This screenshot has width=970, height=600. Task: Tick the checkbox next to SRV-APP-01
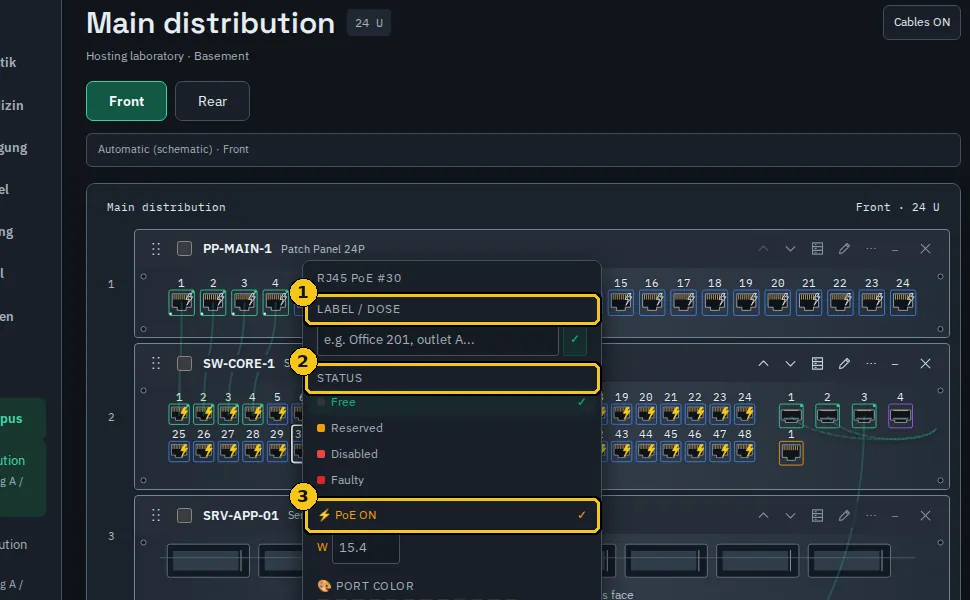point(184,515)
